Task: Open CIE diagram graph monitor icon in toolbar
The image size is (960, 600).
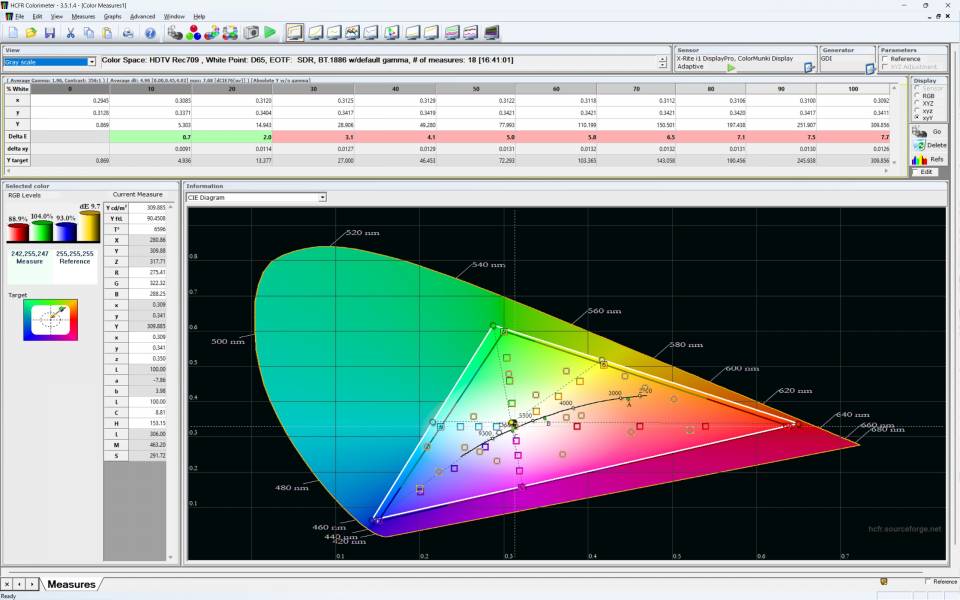Action: click(392, 32)
